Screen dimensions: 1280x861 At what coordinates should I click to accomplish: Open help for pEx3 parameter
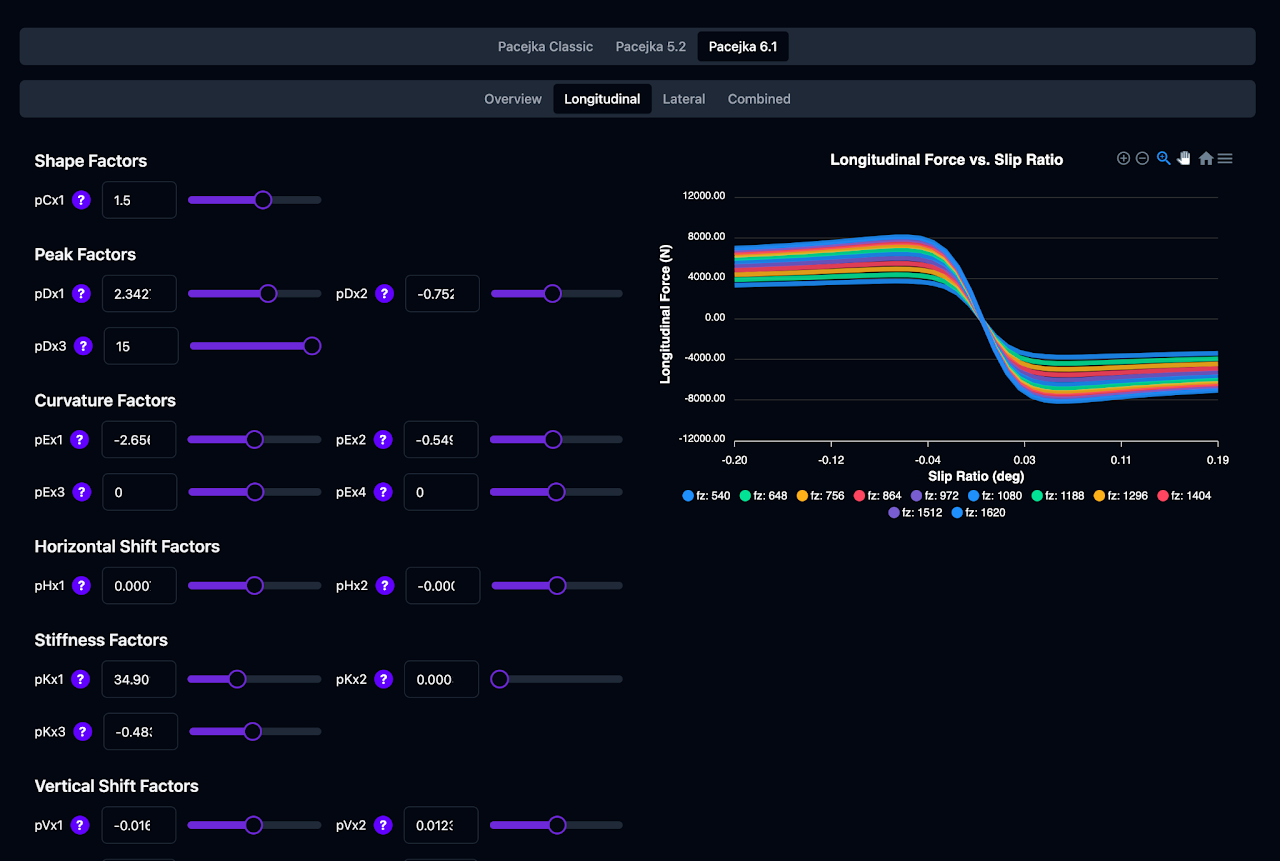pyautogui.click(x=82, y=492)
